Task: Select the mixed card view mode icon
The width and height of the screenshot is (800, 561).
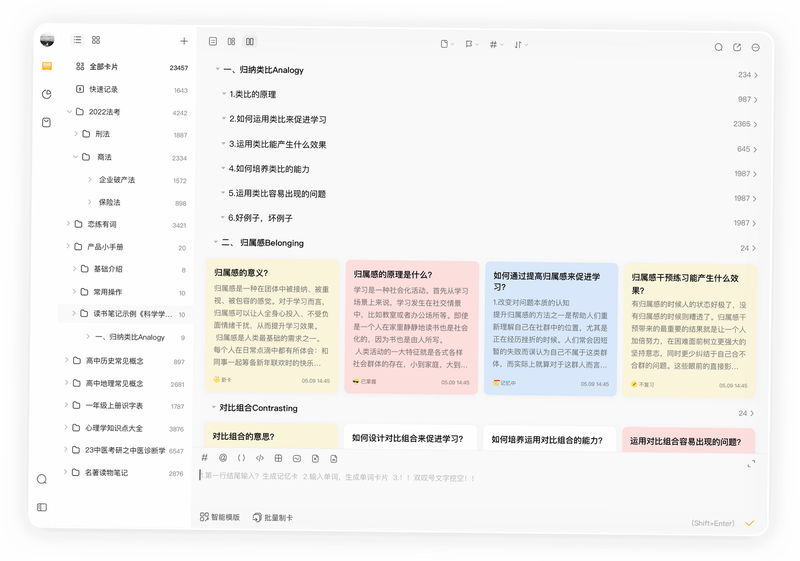Action: [x=231, y=41]
